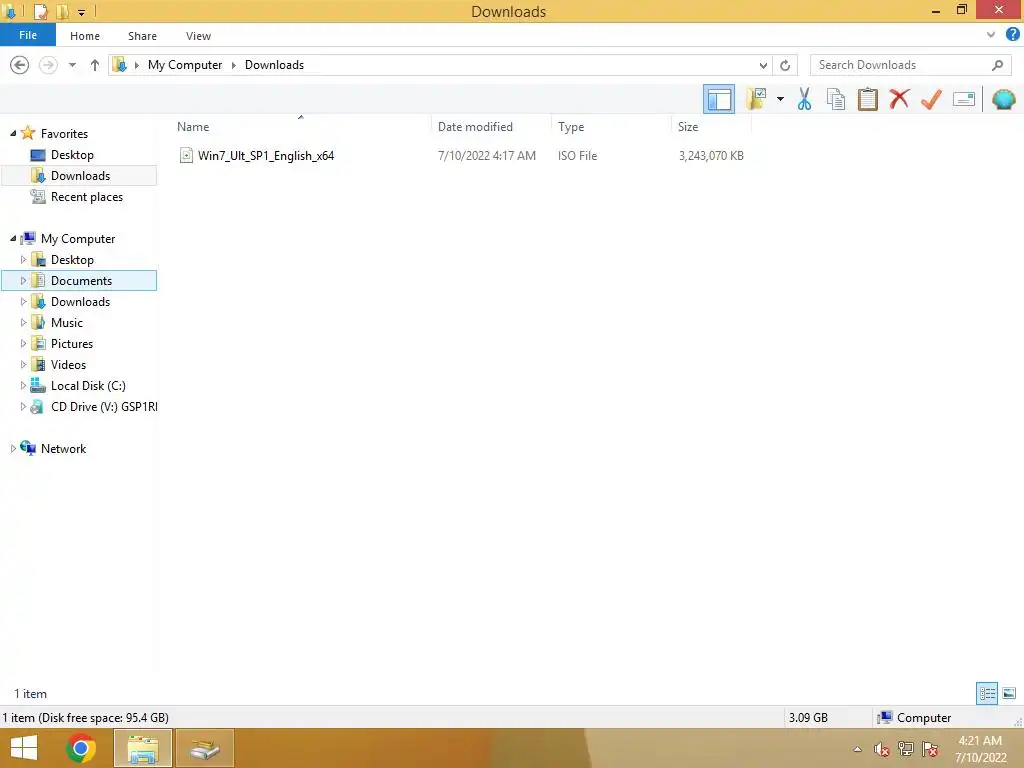This screenshot has height=768, width=1024.
Task: Select Network in navigation pane
Action: pos(63,449)
